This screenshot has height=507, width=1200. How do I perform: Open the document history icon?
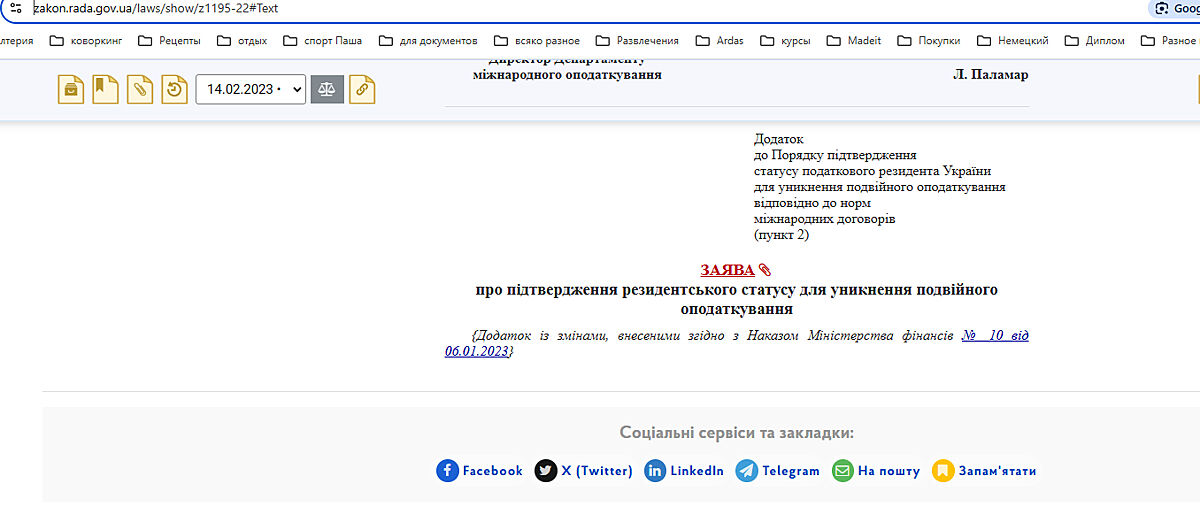pos(175,89)
